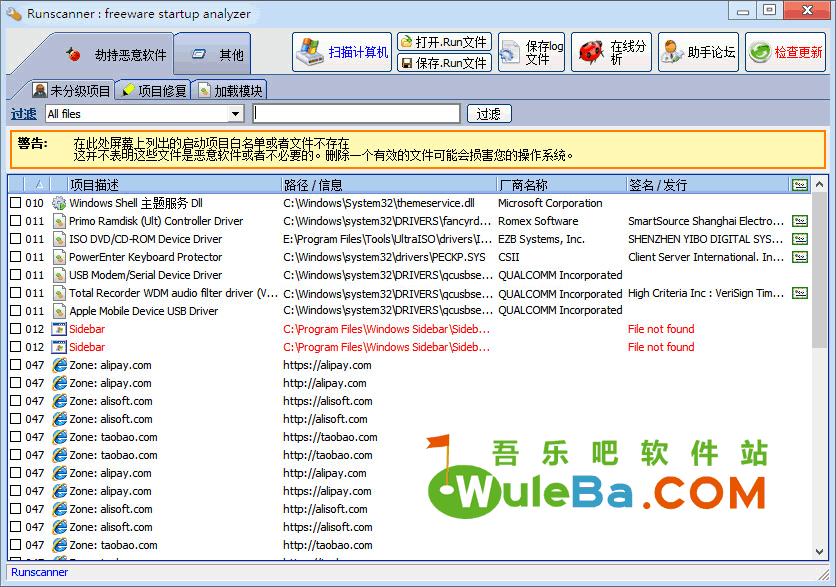
Task: Select the EZB Systems, Inc. vendor cell
Action: (x=541, y=239)
